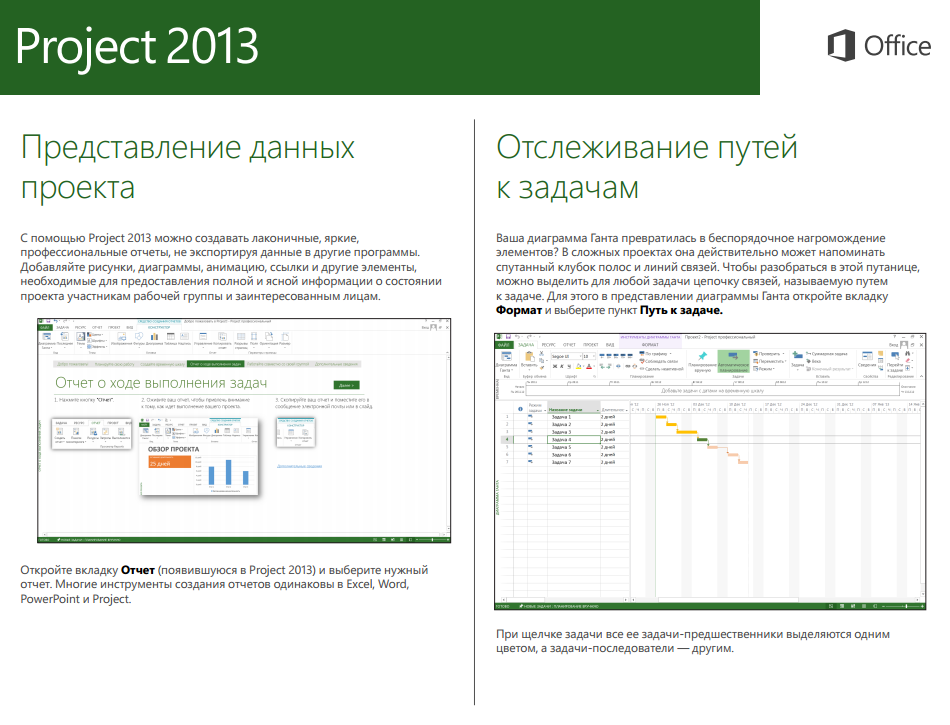
Task: Open the ФАЙЛ tab in the Gantt screenshot
Action: [x=504, y=345]
